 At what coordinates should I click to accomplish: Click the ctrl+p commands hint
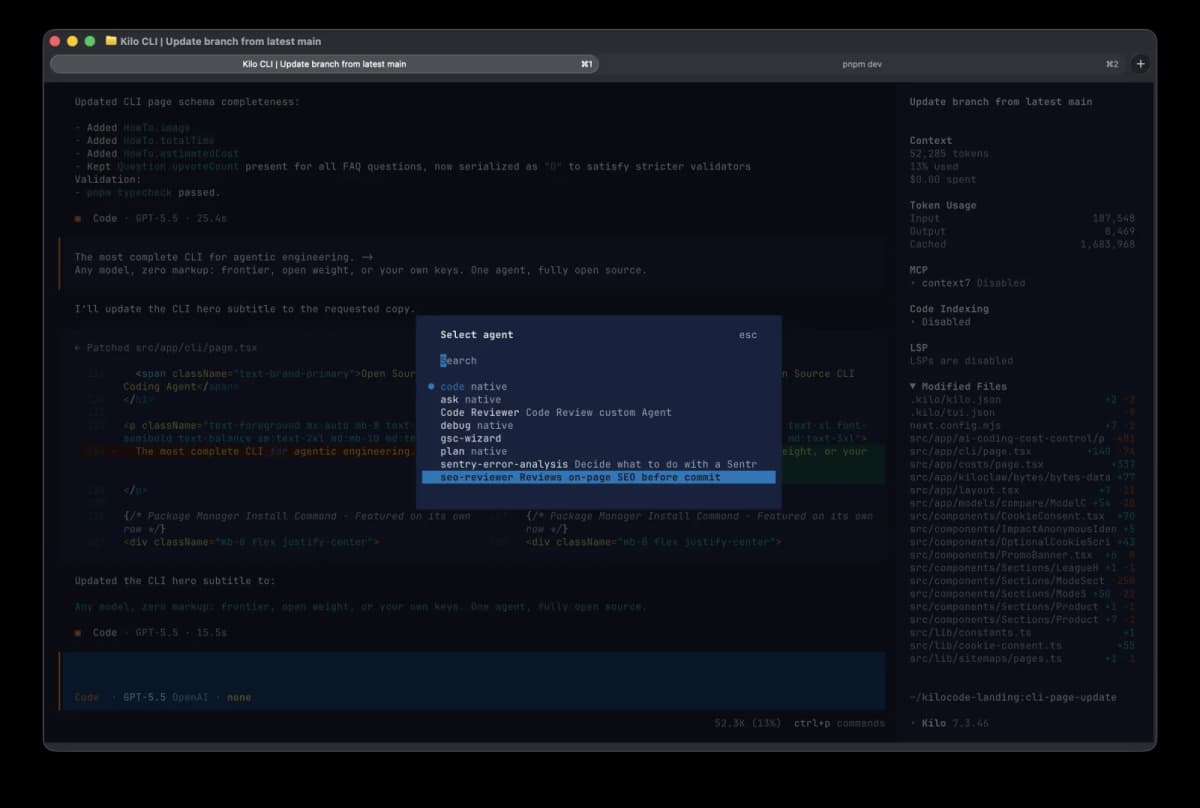tap(839, 723)
